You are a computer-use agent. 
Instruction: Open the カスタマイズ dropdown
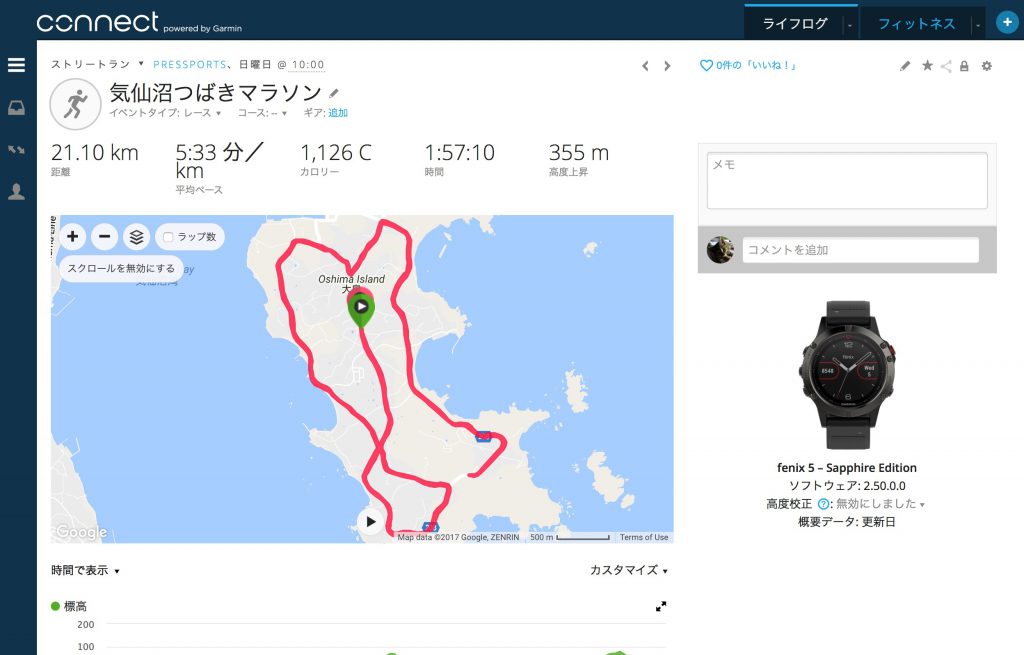(x=629, y=570)
